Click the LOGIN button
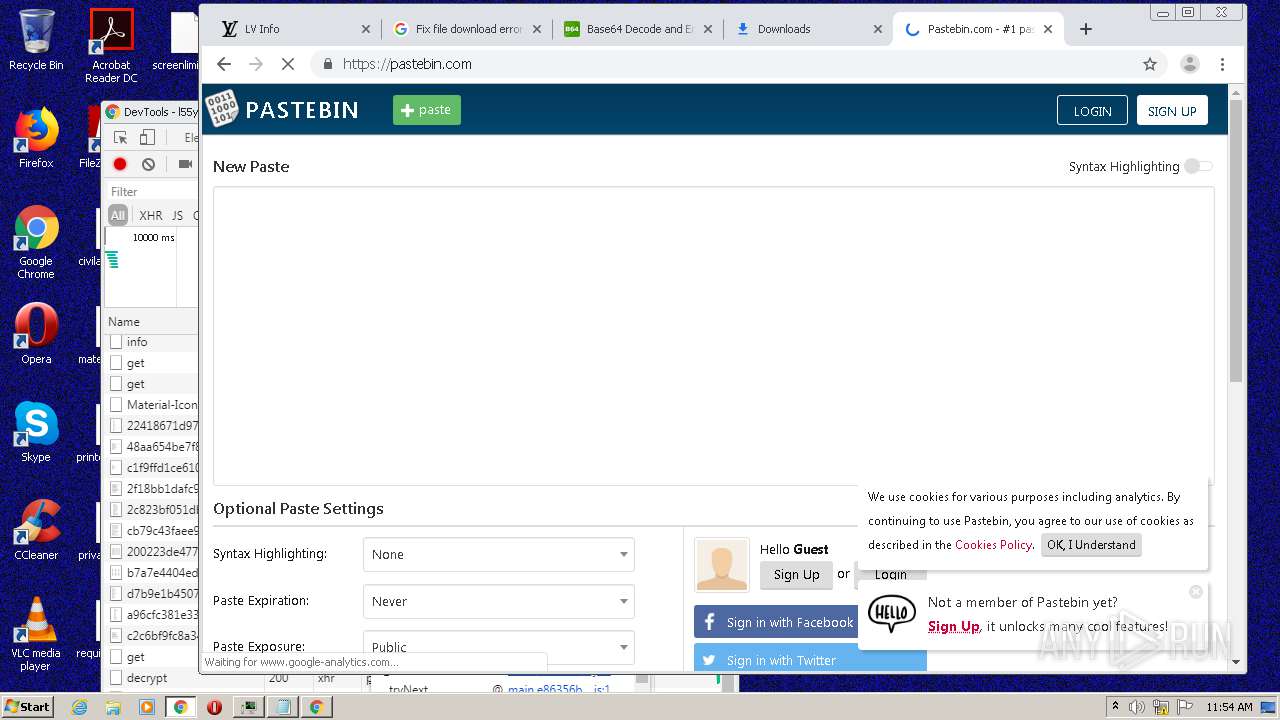 [x=1092, y=111]
